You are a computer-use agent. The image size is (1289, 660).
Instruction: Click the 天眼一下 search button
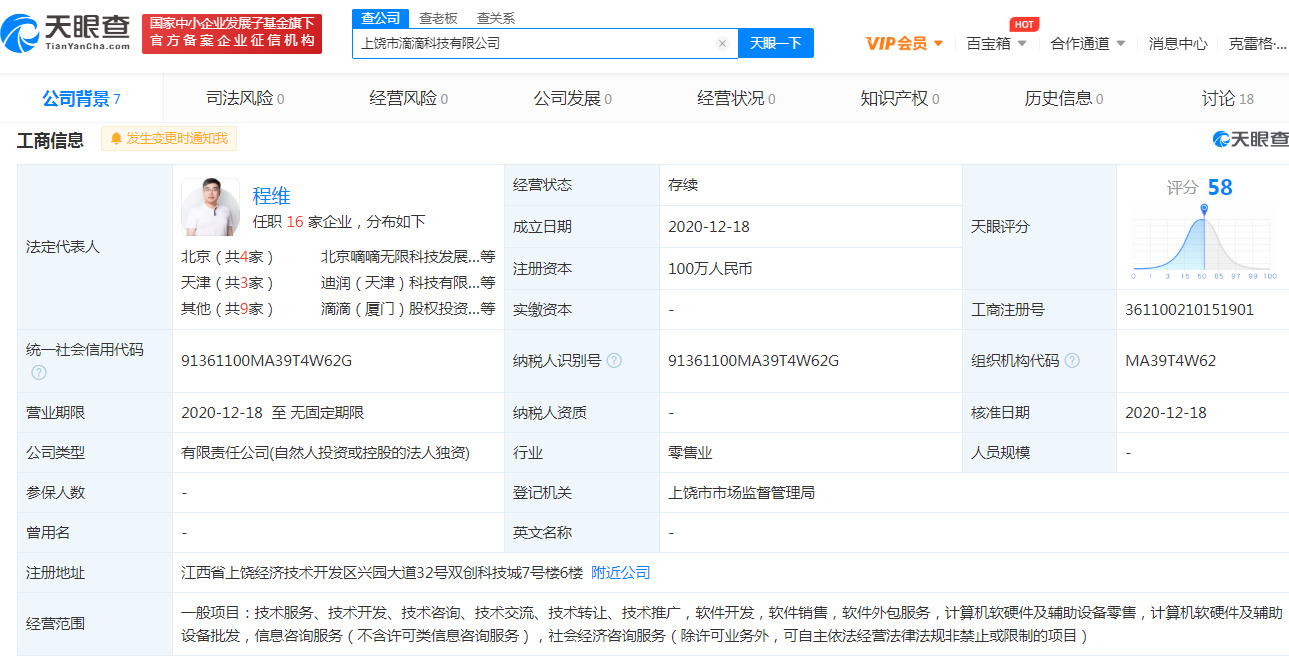tap(776, 43)
